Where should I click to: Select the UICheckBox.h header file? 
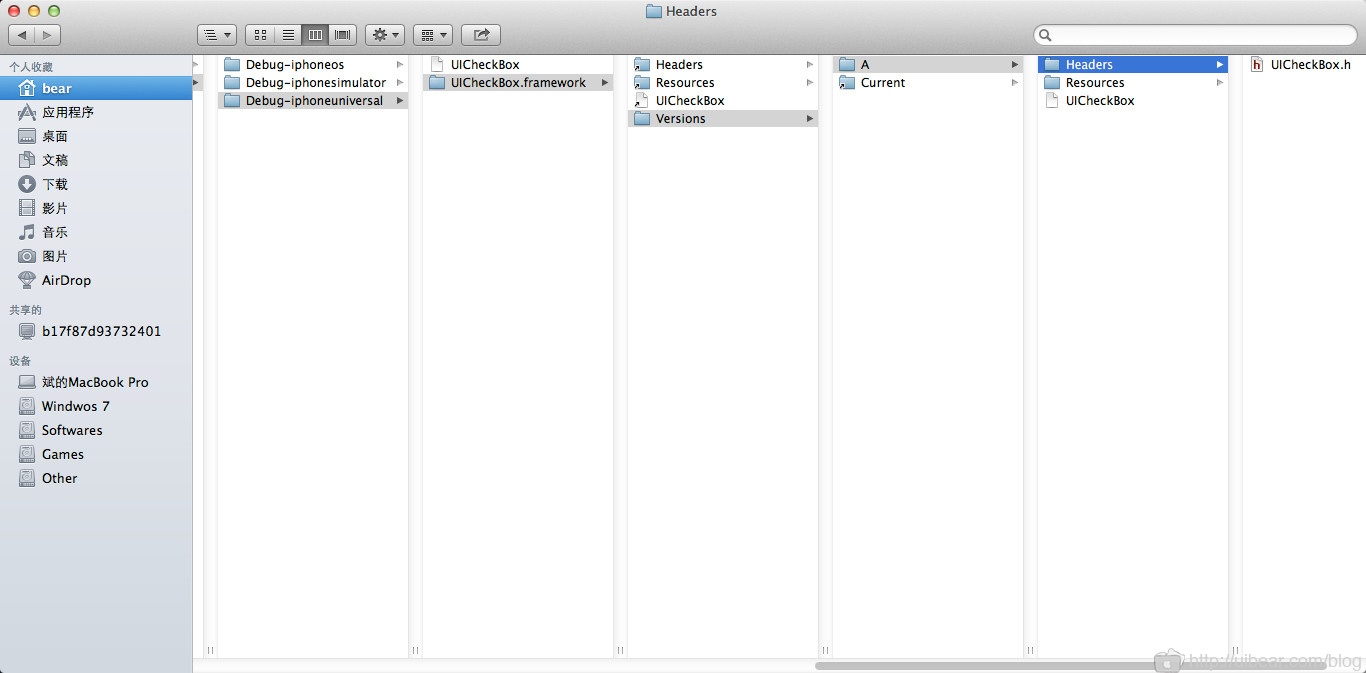1310,64
